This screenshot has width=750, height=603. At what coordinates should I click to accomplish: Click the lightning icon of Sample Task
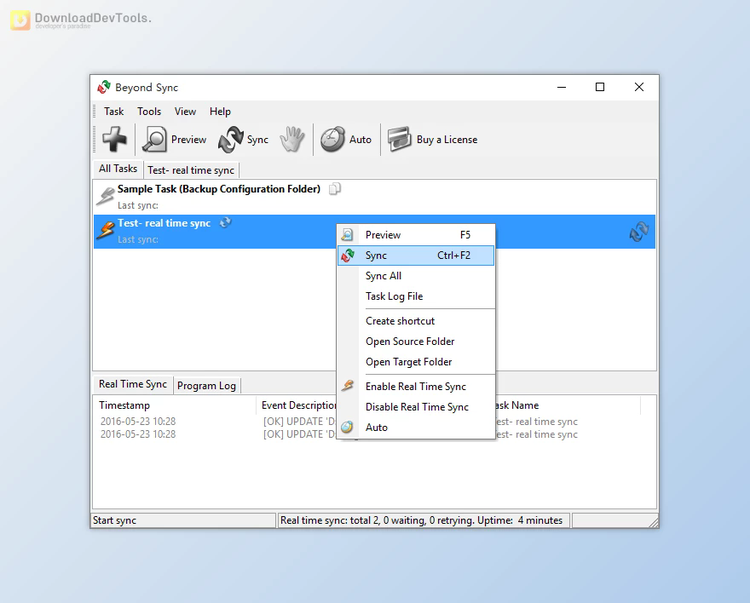coord(105,196)
